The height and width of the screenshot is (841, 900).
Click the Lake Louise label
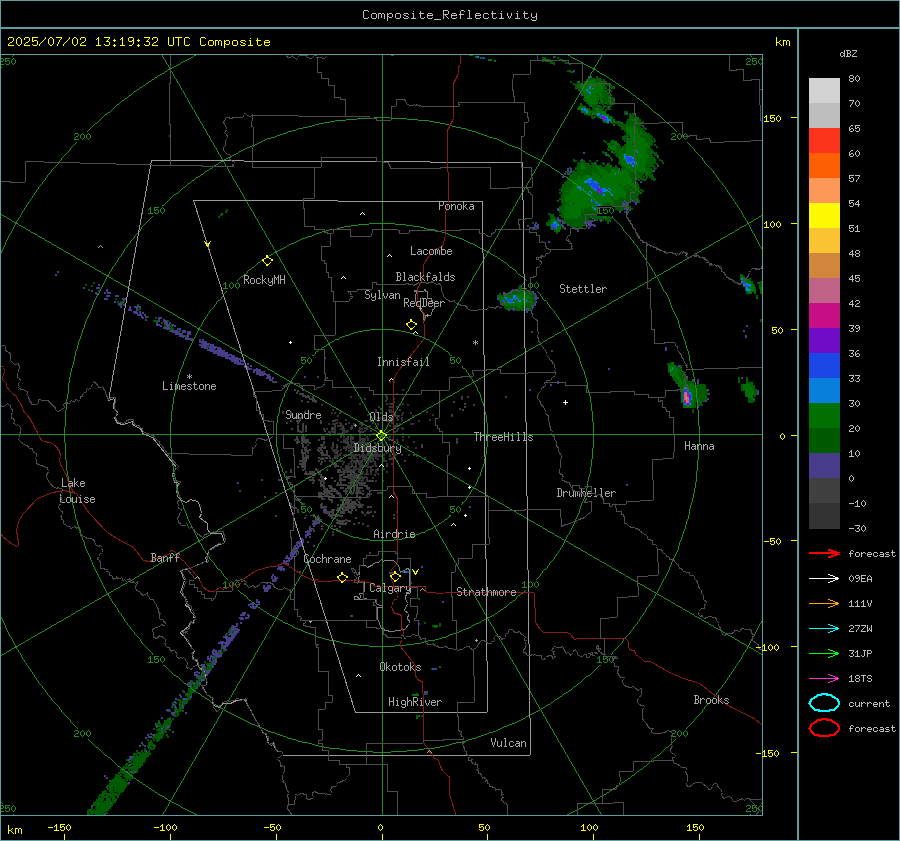pyautogui.click(x=77, y=491)
